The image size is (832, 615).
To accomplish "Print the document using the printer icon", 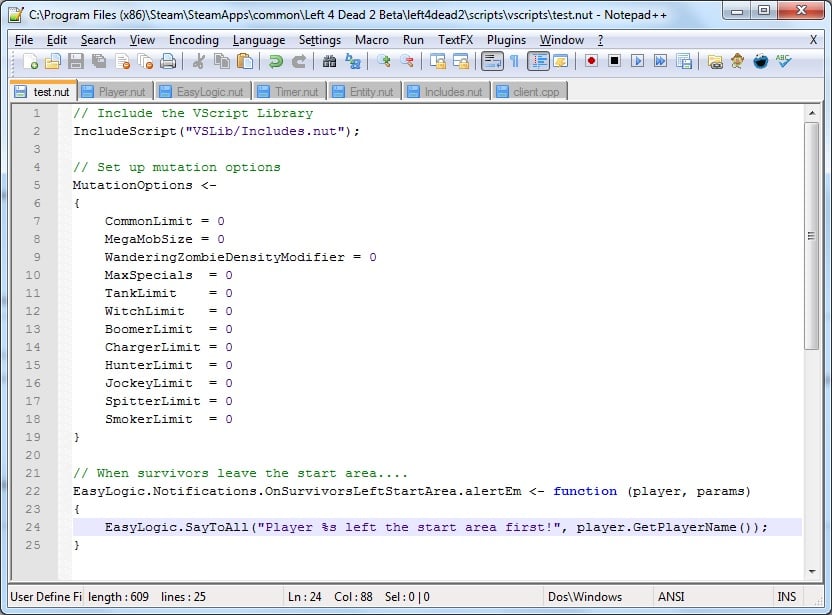I will coord(168,62).
